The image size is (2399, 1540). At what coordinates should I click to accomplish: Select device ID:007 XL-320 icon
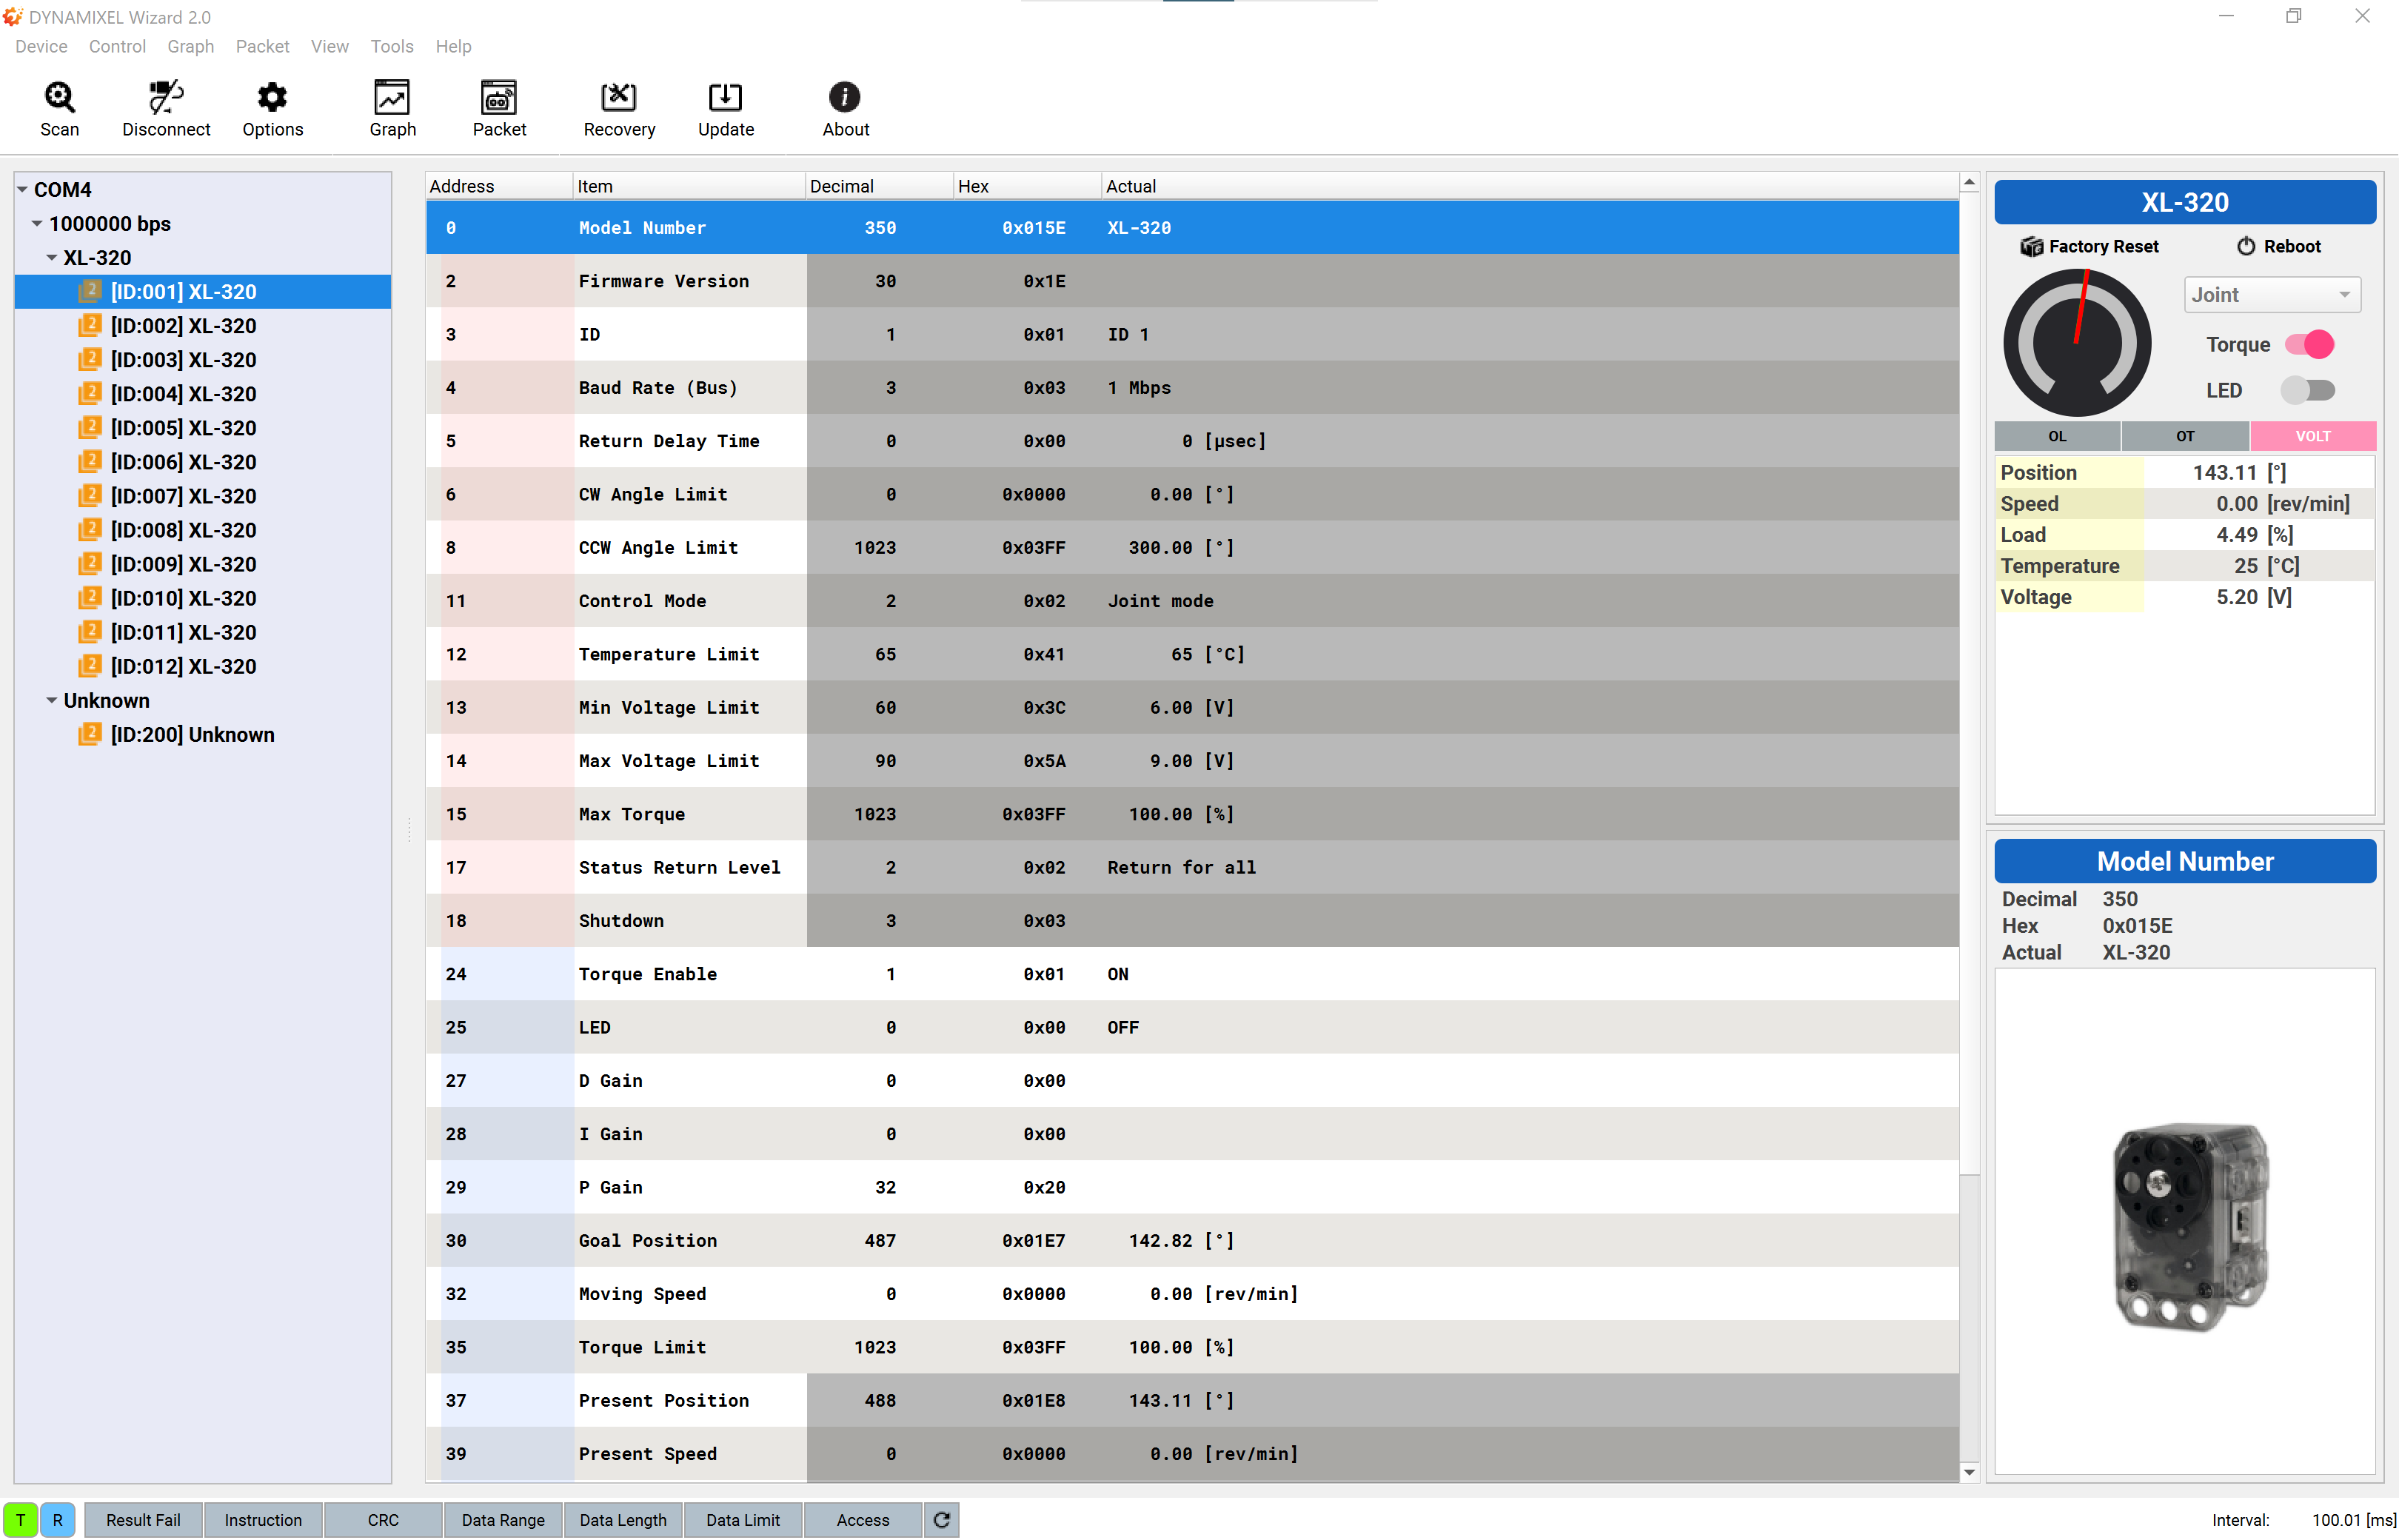(89, 495)
